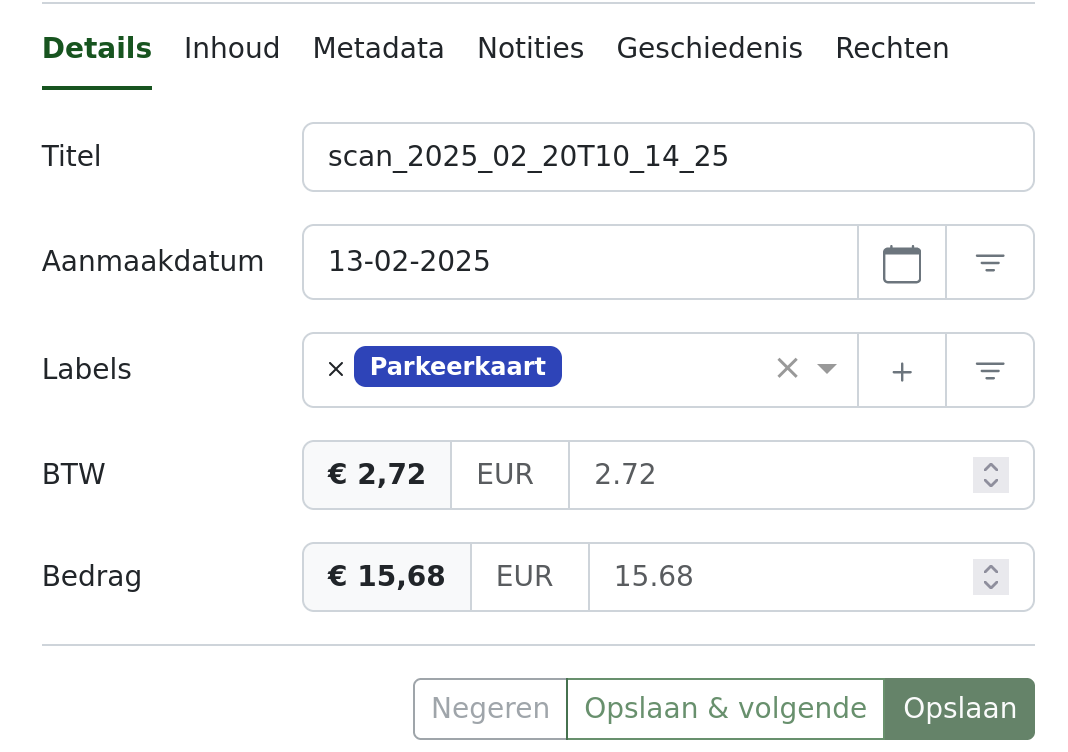
Task: Clear all labels with the X icon
Action: tap(787, 369)
